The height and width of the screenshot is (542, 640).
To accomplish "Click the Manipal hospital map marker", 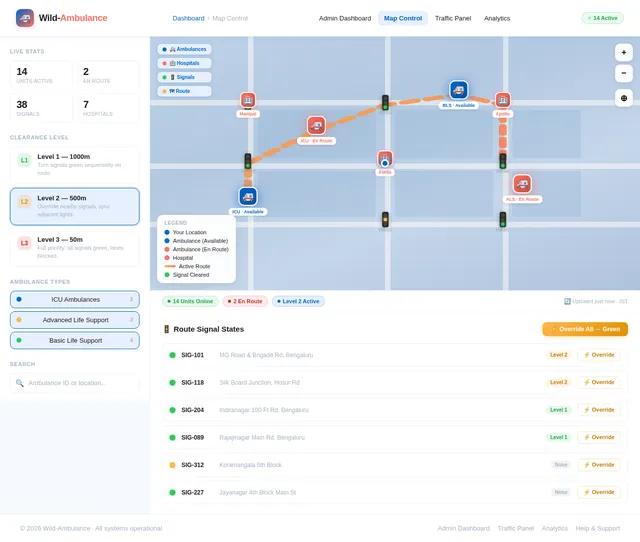I will [248, 100].
